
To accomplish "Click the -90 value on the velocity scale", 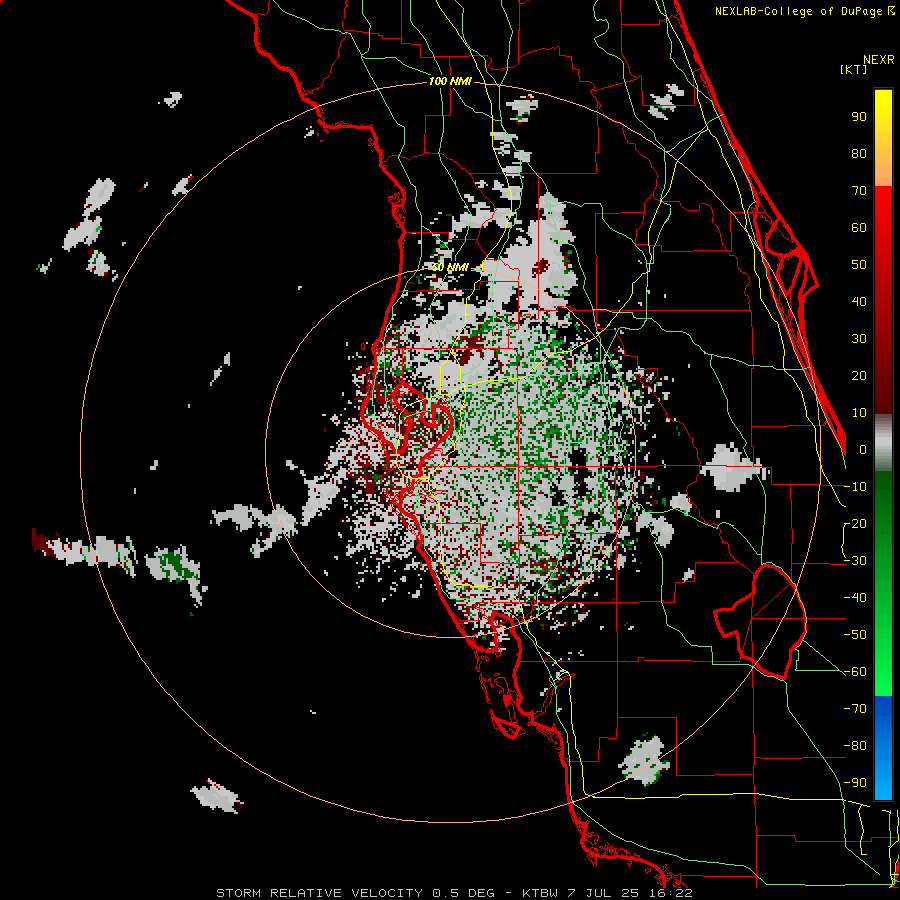I will point(855,783).
